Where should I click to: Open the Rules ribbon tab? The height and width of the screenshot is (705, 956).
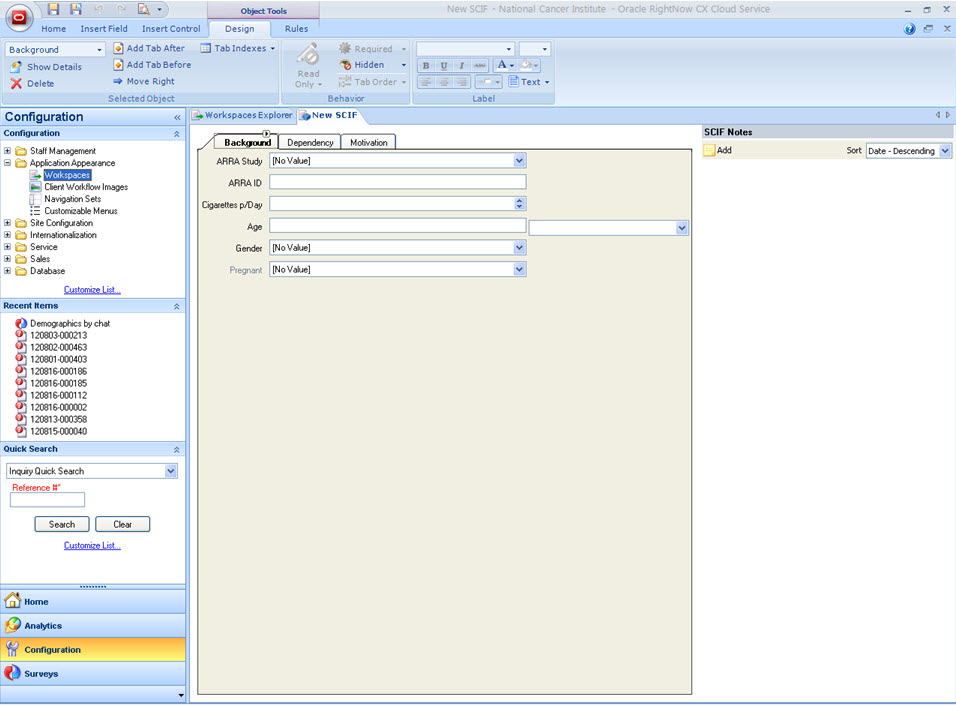coord(296,29)
